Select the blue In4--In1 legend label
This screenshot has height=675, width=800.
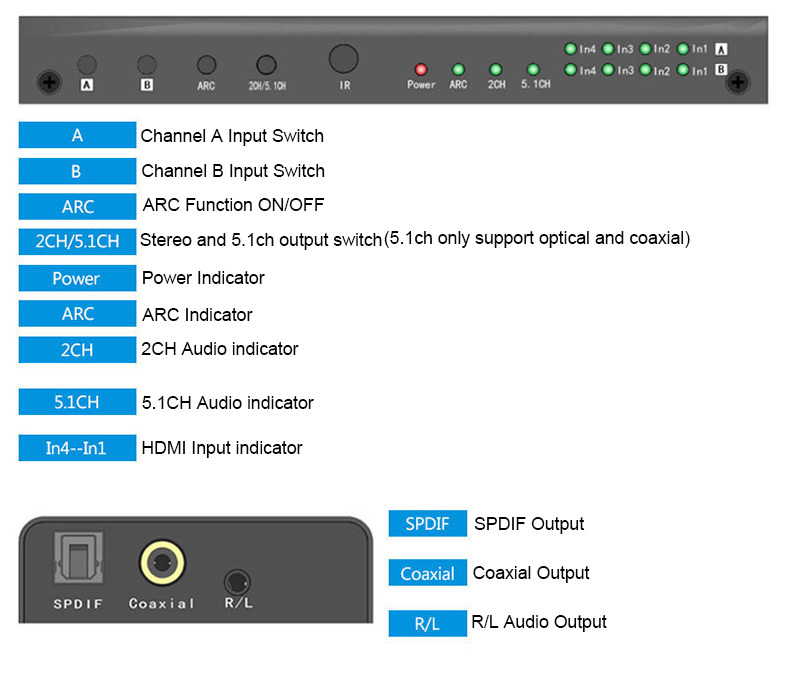77,448
